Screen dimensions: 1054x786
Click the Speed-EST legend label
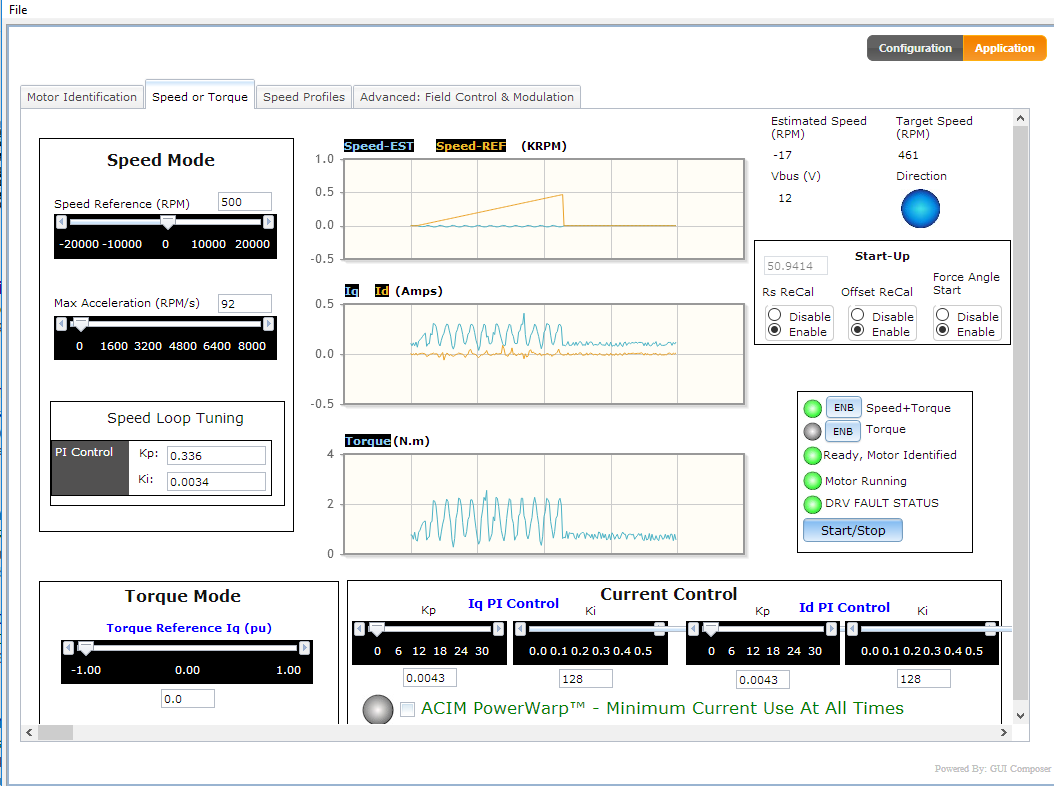click(x=378, y=146)
